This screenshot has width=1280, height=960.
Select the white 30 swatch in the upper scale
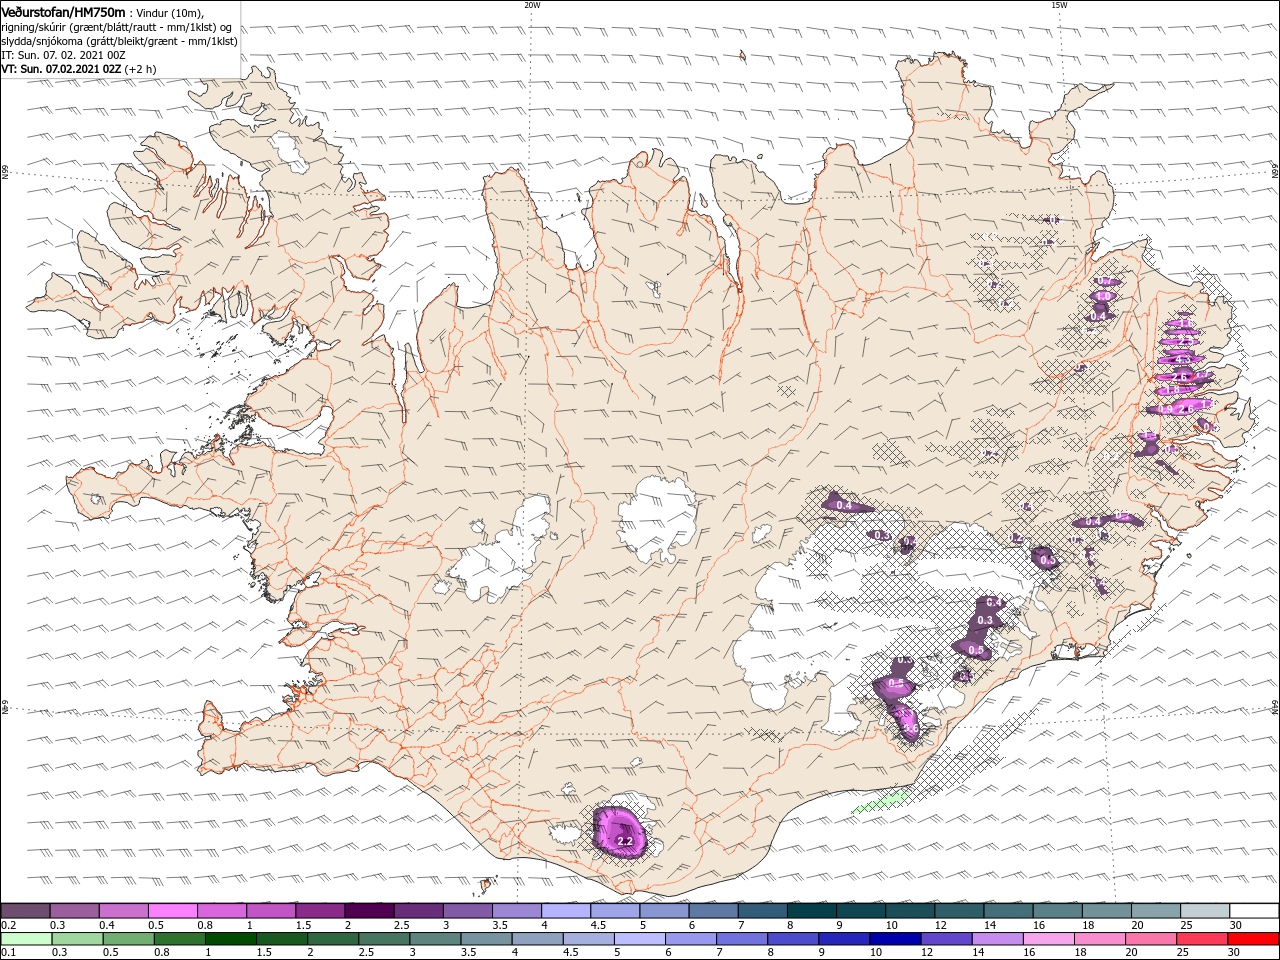pyautogui.click(x=1254, y=911)
